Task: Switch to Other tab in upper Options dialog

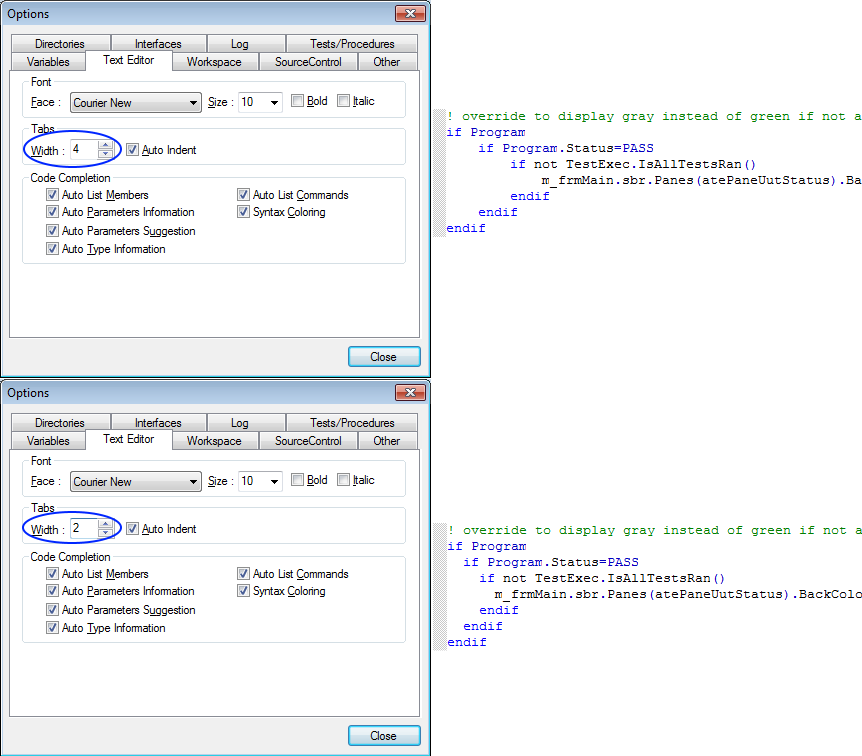Action: pos(386,62)
